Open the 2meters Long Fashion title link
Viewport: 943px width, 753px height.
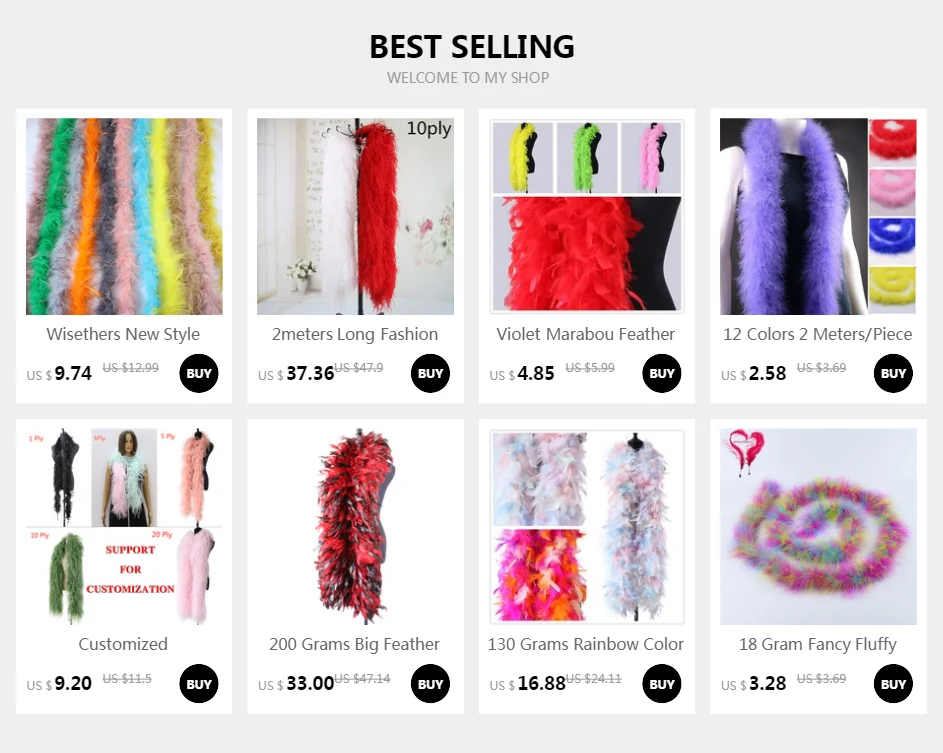(355, 334)
